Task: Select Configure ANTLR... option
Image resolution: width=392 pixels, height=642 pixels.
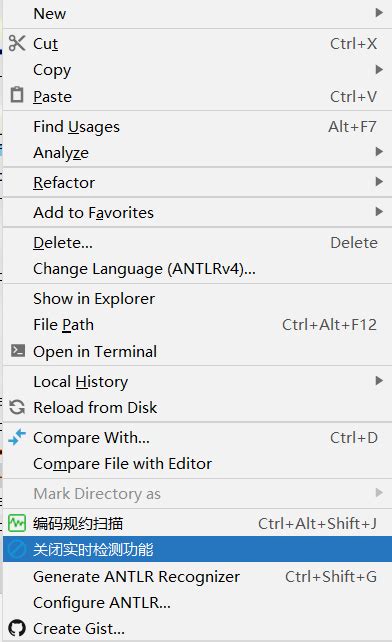Action: tap(197, 602)
